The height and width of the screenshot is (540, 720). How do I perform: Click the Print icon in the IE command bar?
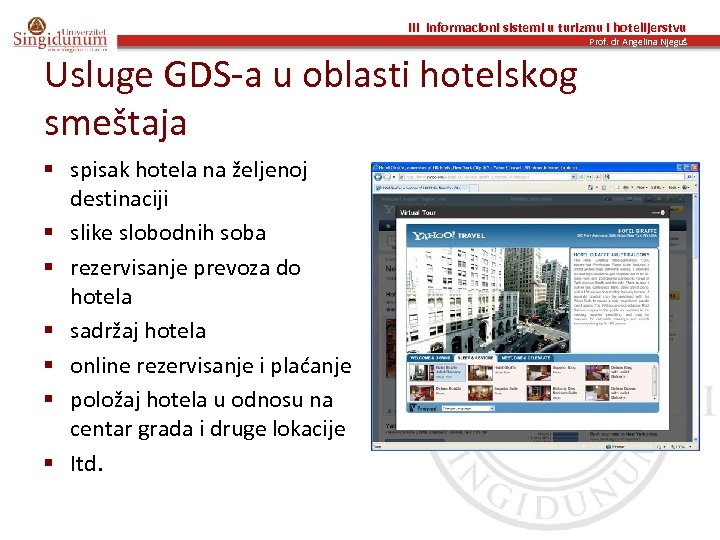point(626,187)
